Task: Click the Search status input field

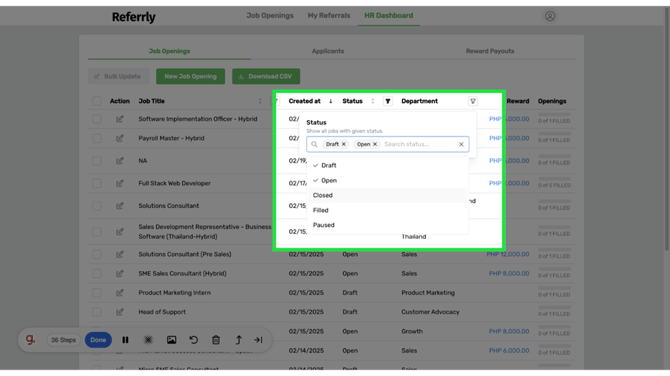Action: pos(419,144)
